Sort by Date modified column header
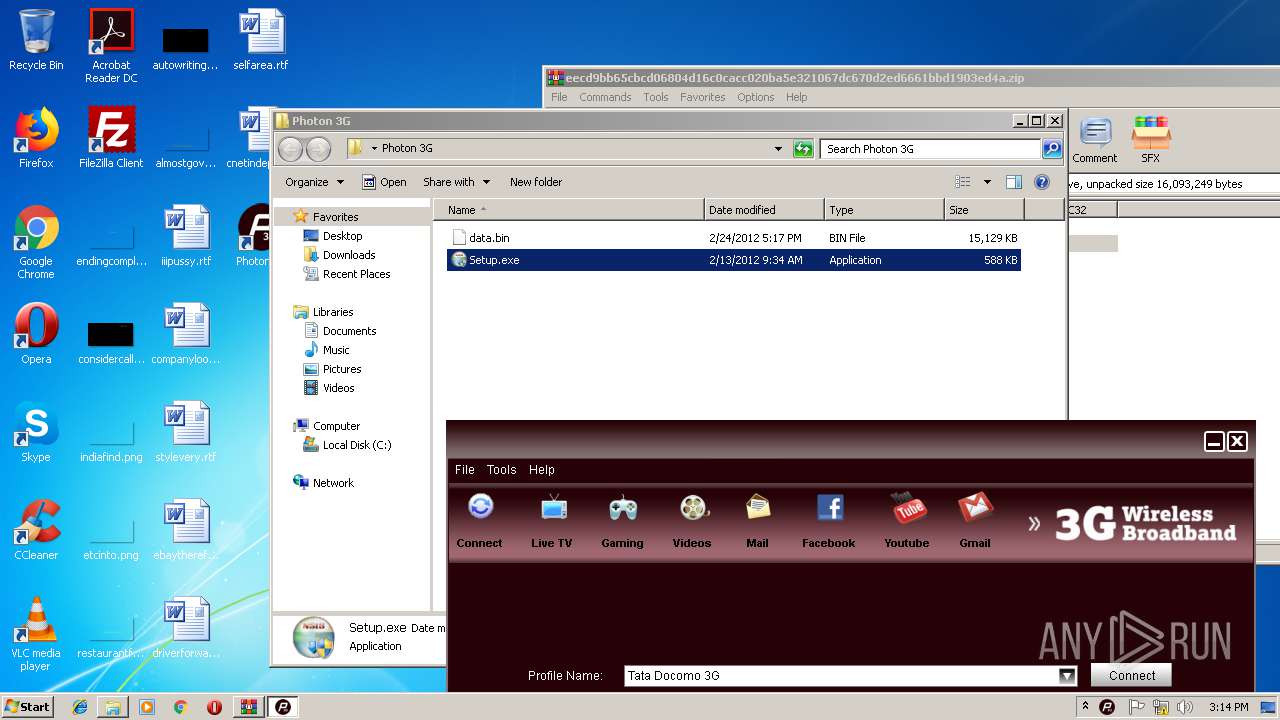Image resolution: width=1280 pixels, height=720 pixels. pyautogui.click(x=765, y=210)
